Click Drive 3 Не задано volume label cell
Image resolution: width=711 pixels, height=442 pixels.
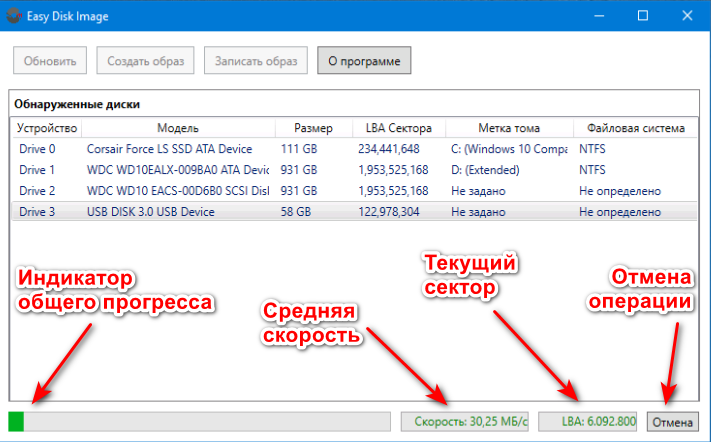tap(478, 212)
